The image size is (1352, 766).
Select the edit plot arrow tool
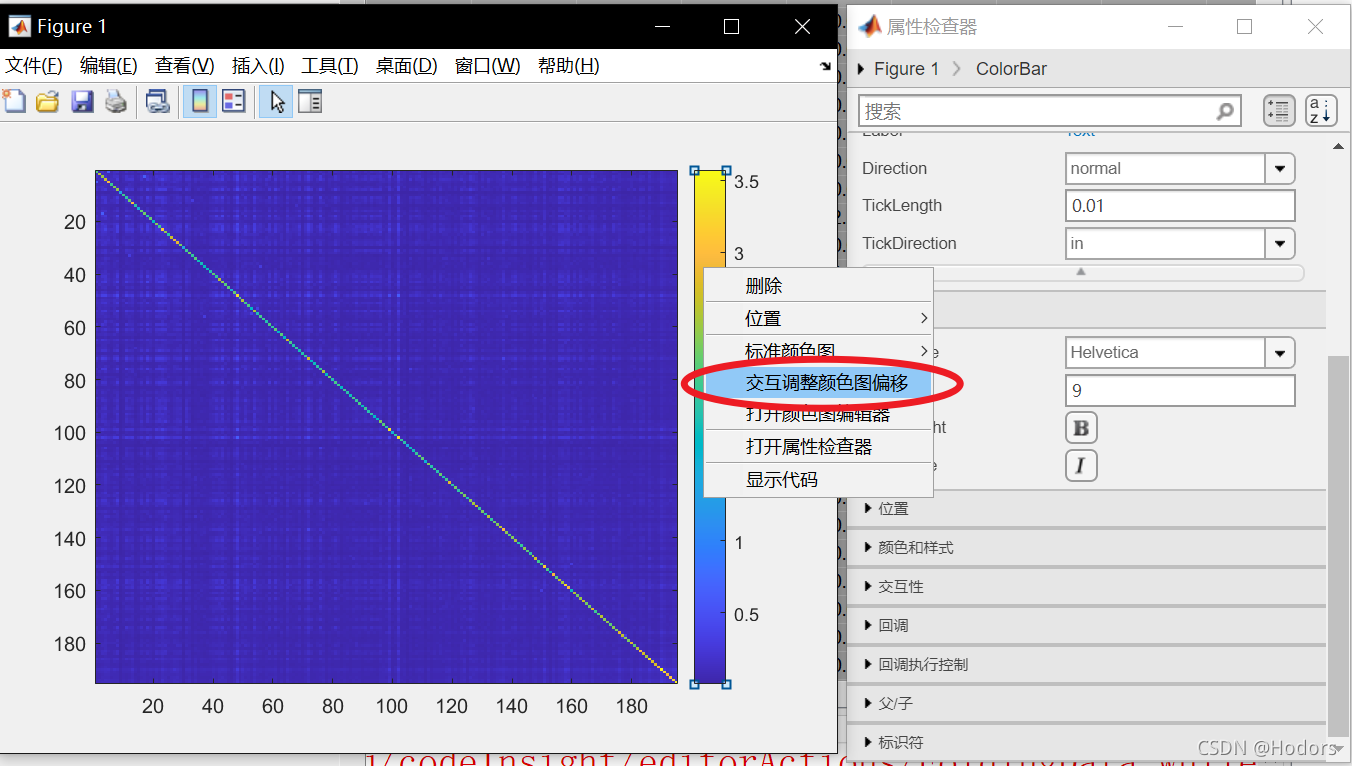(275, 100)
